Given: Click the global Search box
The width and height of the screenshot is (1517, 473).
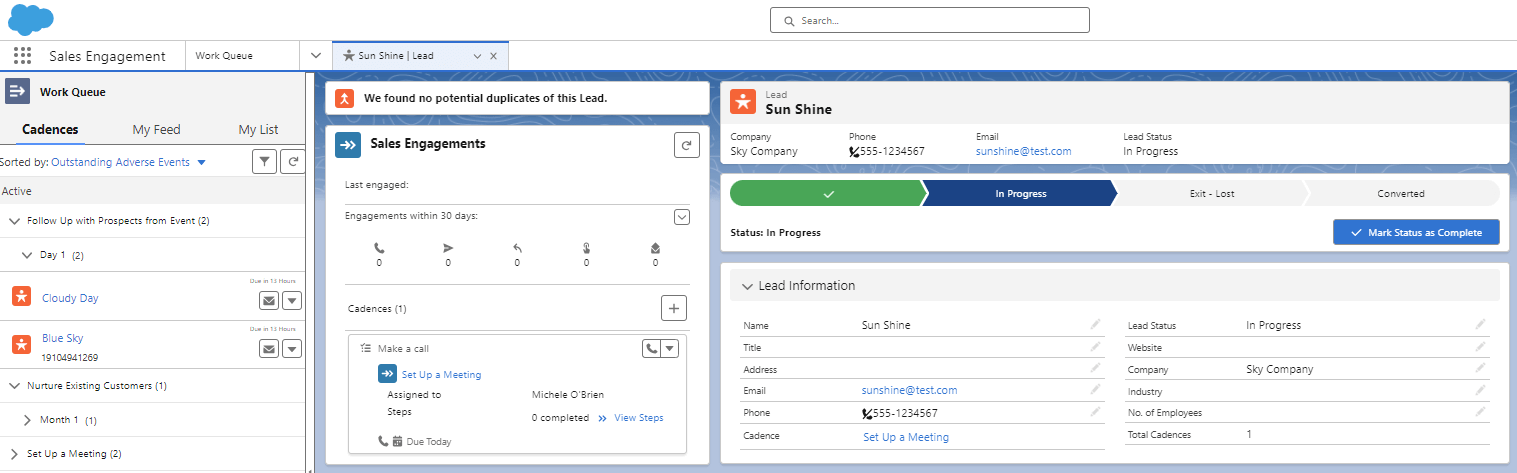Looking at the screenshot, I should tap(929, 20).
